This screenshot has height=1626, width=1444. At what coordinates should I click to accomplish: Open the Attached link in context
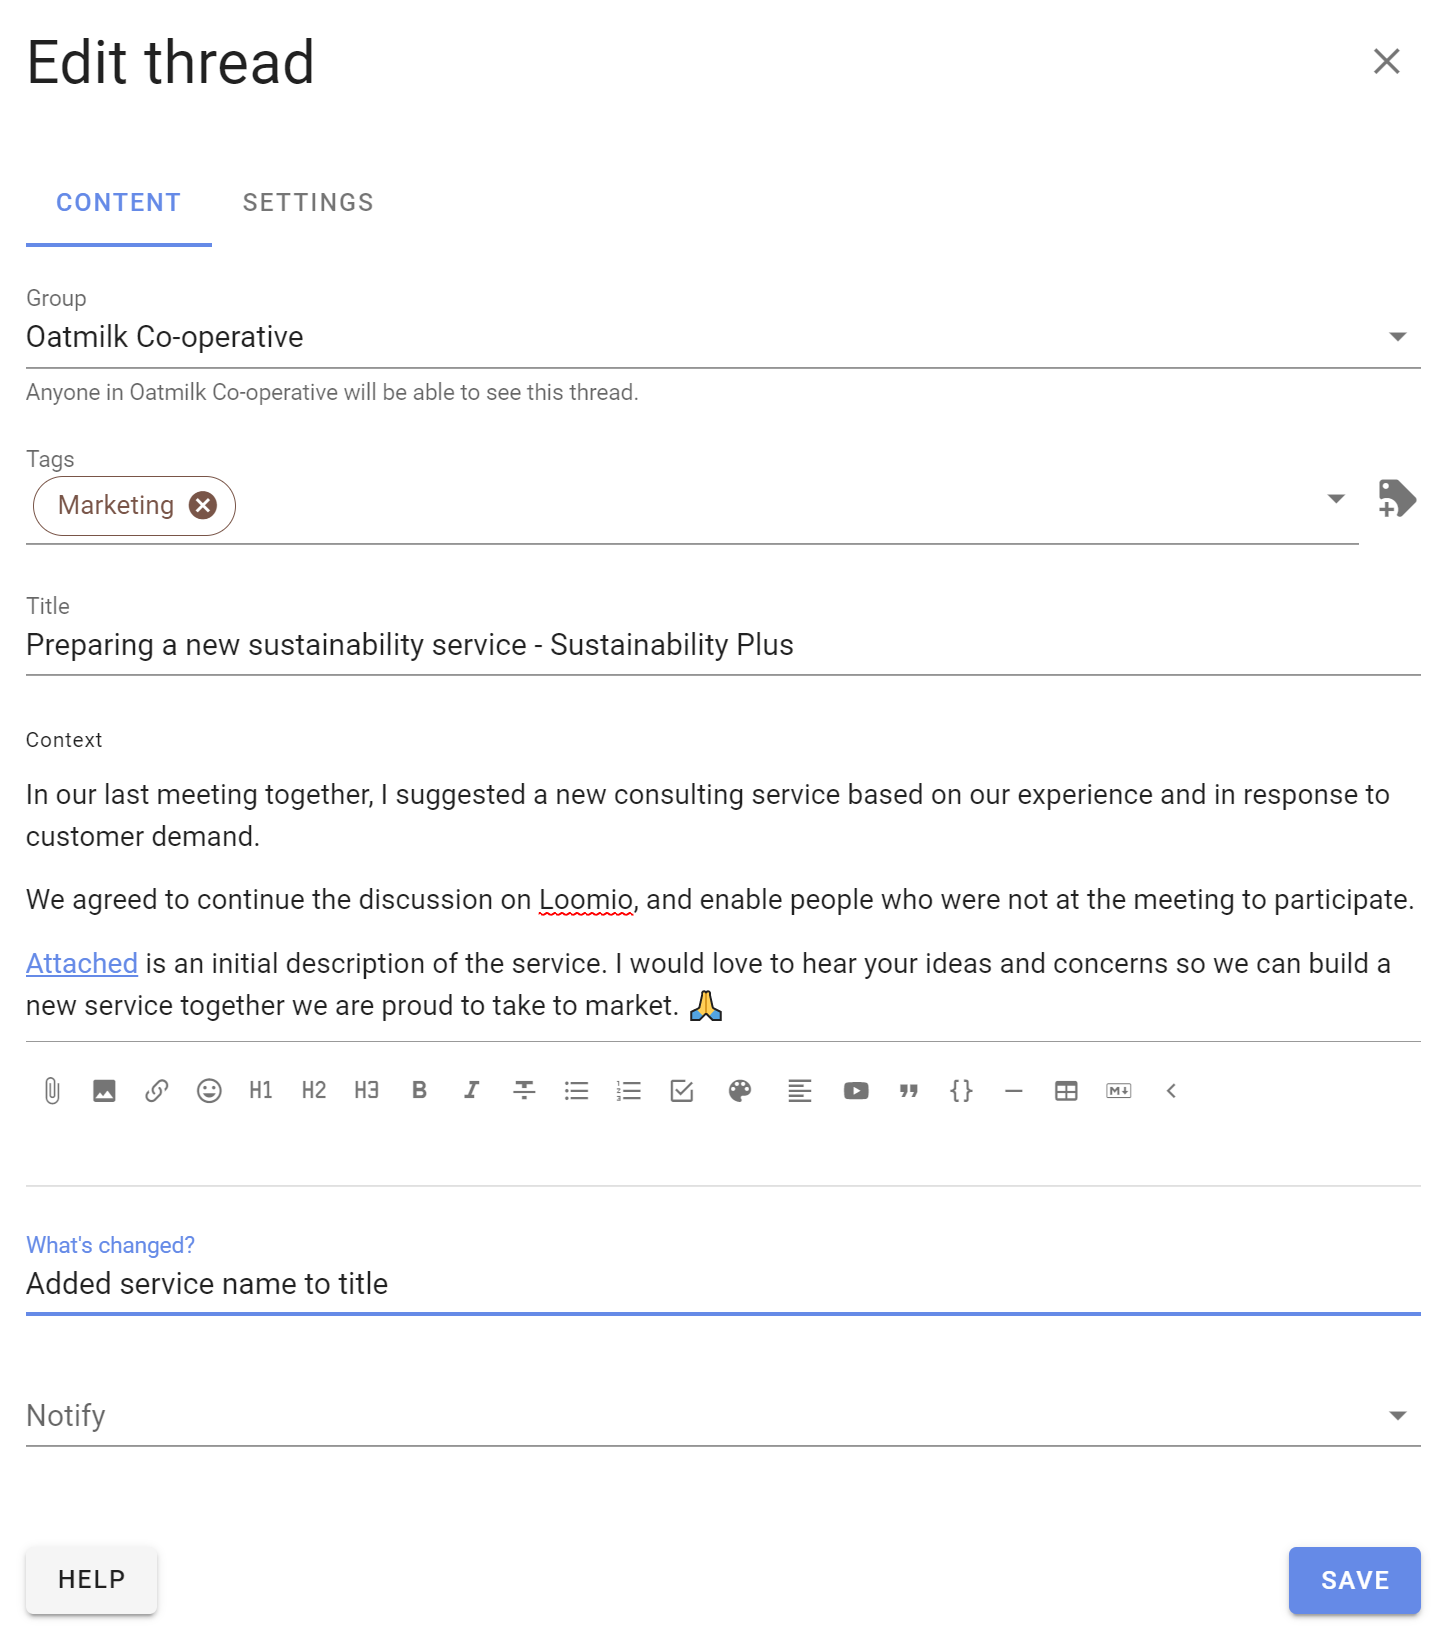tap(82, 964)
